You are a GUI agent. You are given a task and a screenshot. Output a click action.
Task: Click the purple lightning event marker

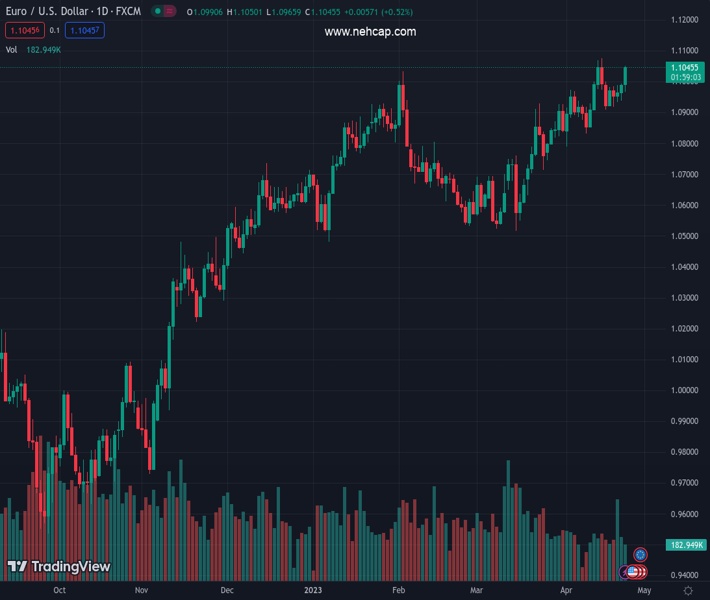tap(625, 571)
